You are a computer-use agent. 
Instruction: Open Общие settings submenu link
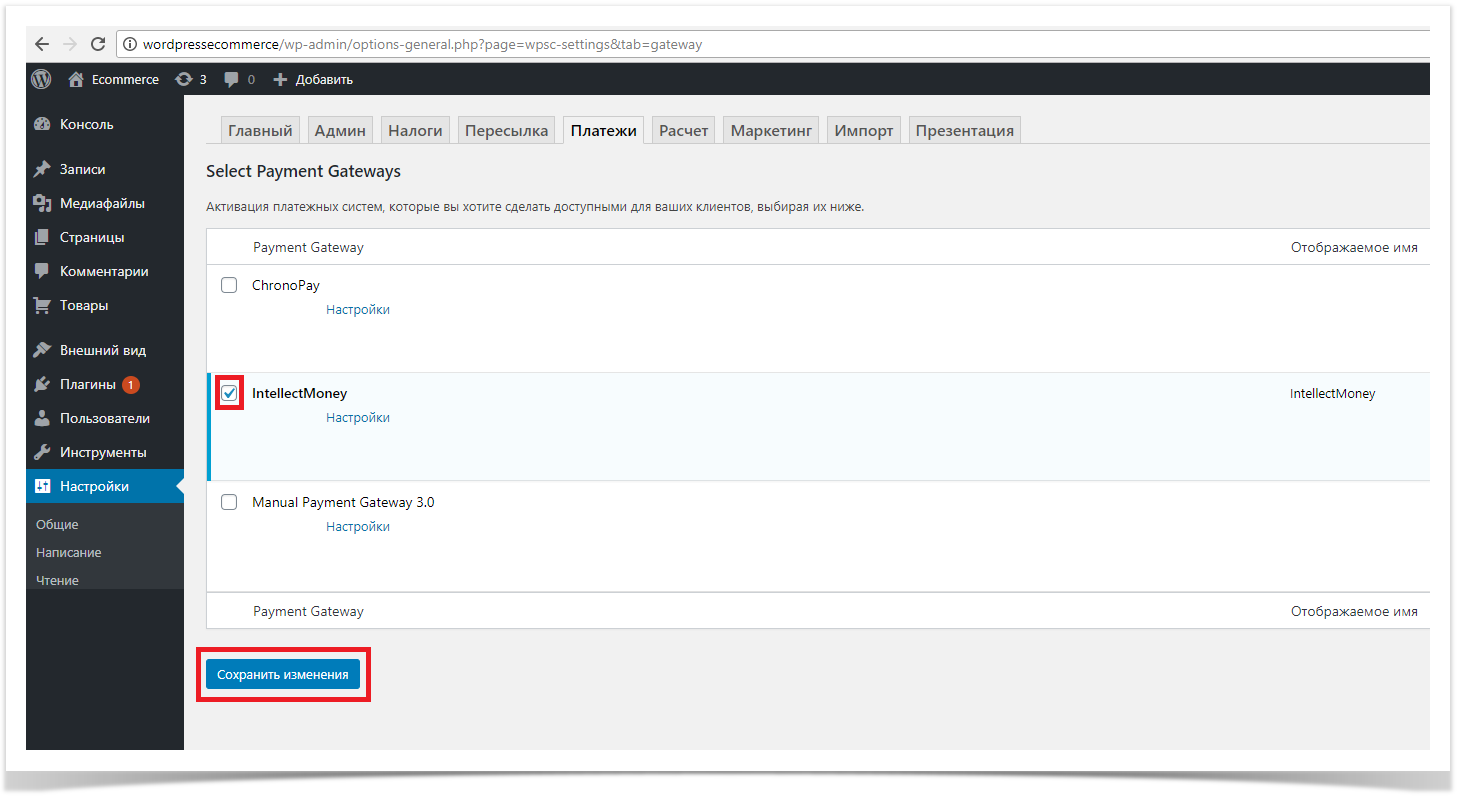click(57, 525)
